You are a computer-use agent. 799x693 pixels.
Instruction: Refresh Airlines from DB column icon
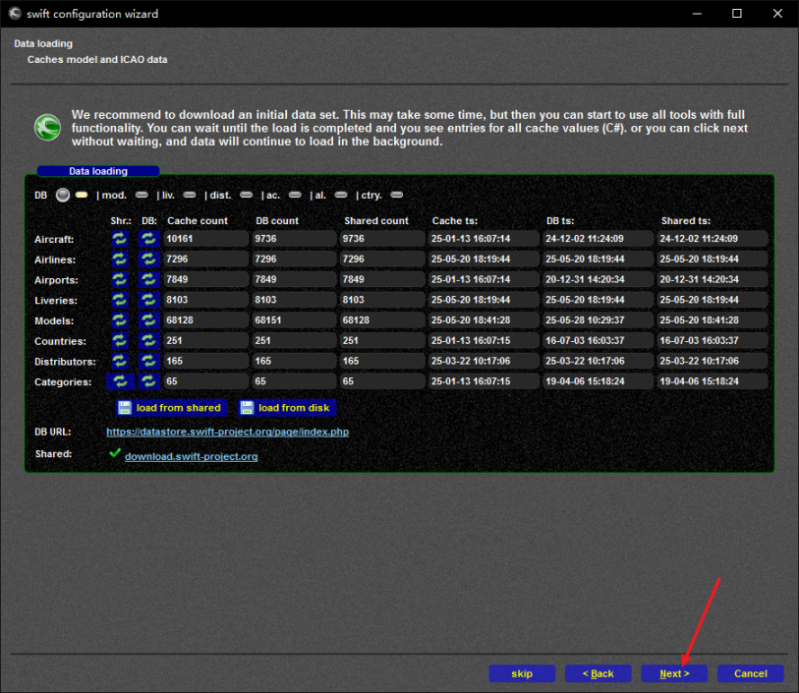pyautogui.click(x=149, y=259)
